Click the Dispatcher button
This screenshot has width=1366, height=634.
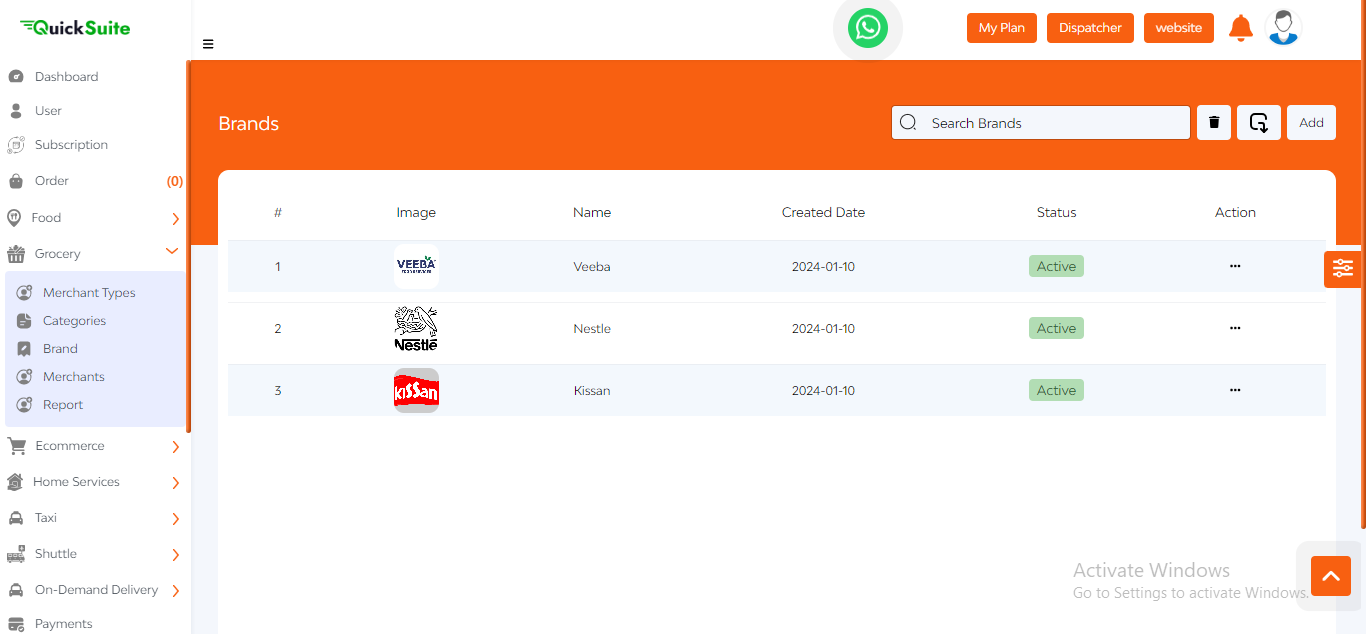pos(1090,28)
